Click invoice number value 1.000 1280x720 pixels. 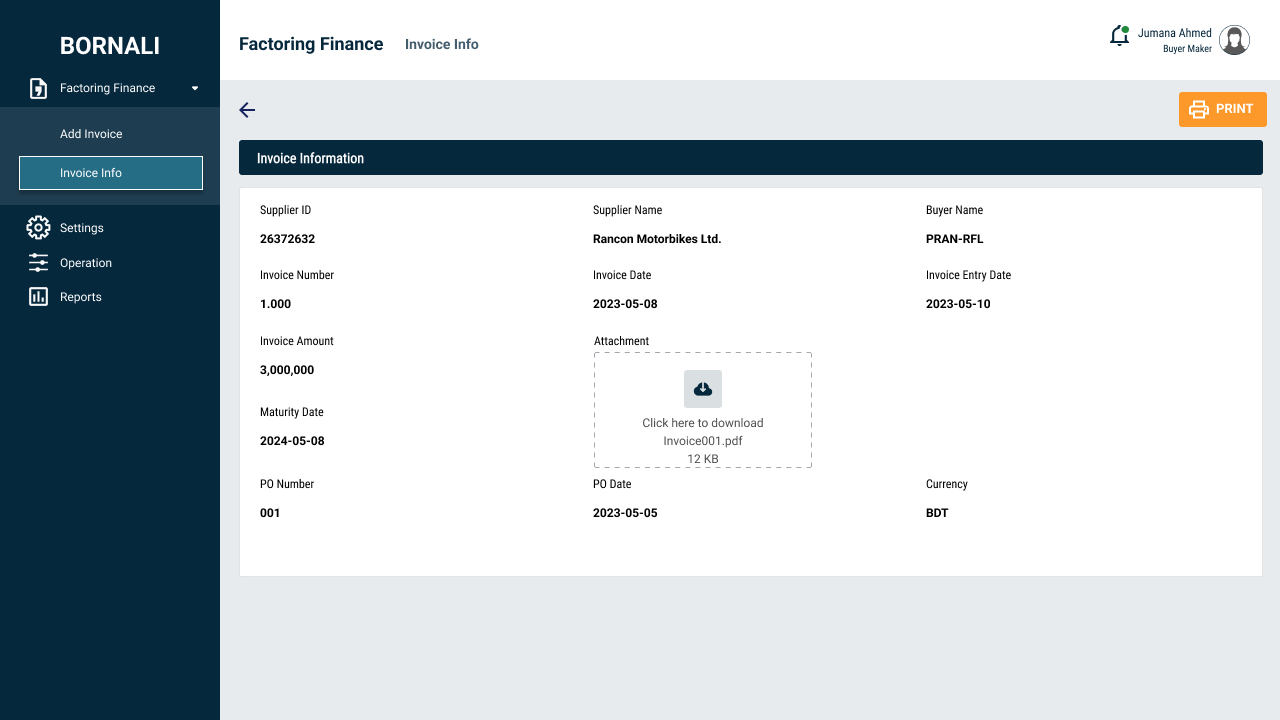pos(276,304)
